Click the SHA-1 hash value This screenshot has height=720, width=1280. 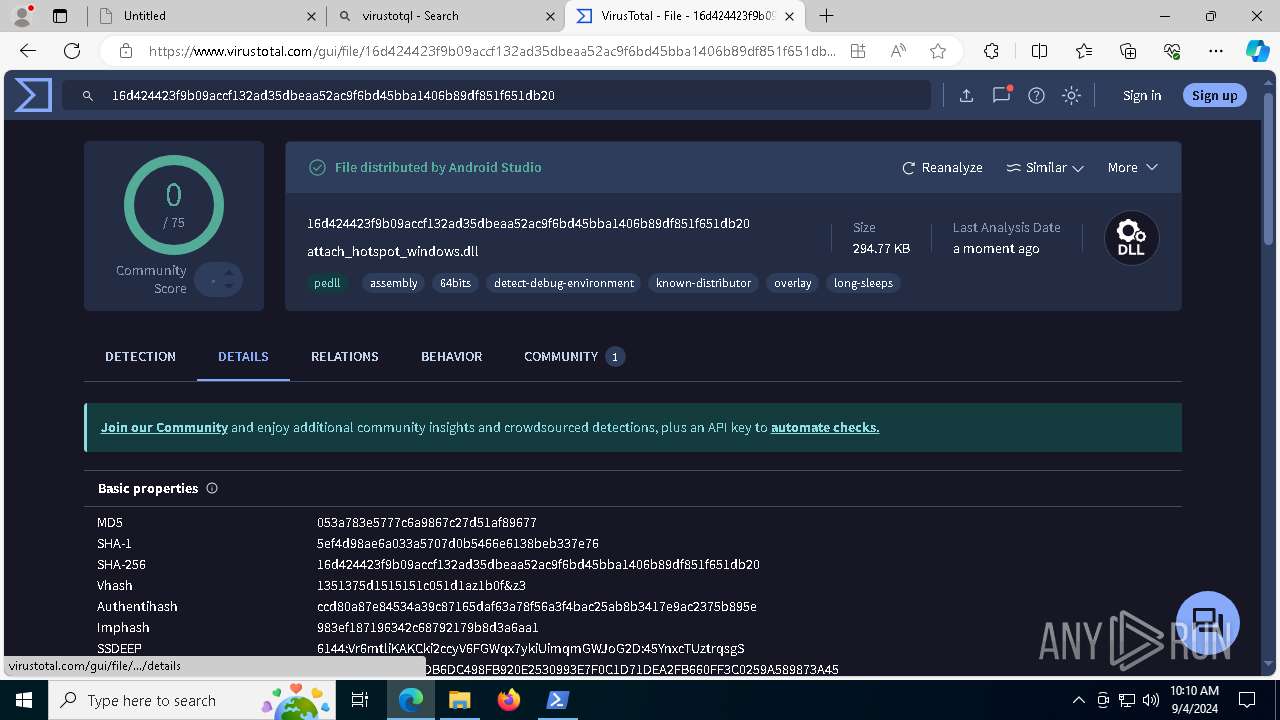[x=458, y=543]
